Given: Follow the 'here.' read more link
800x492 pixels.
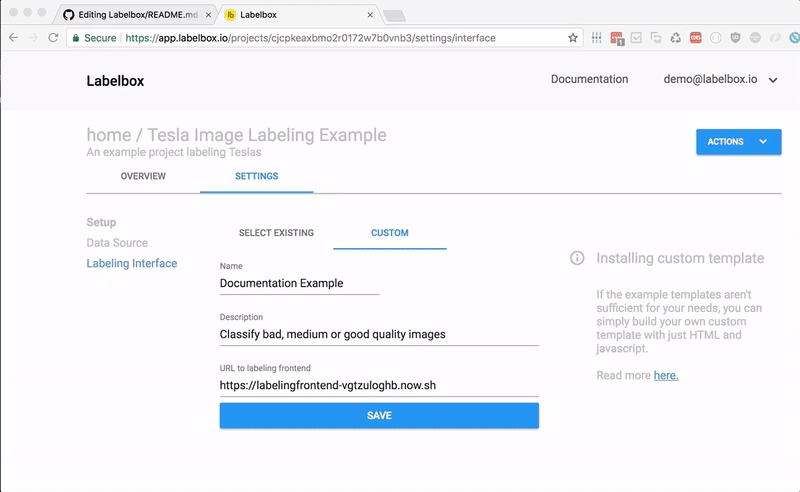Looking at the screenshot, I should pyautogui.click(x=666, y=376).
